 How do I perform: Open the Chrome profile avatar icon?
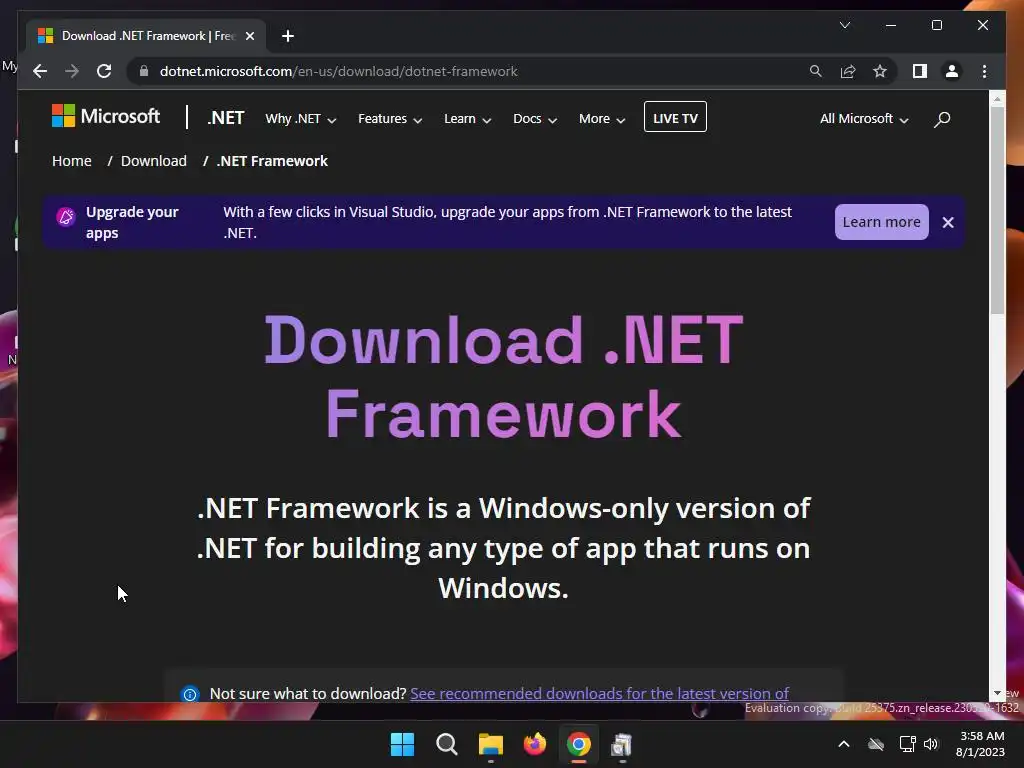click(x=952, y=71)
